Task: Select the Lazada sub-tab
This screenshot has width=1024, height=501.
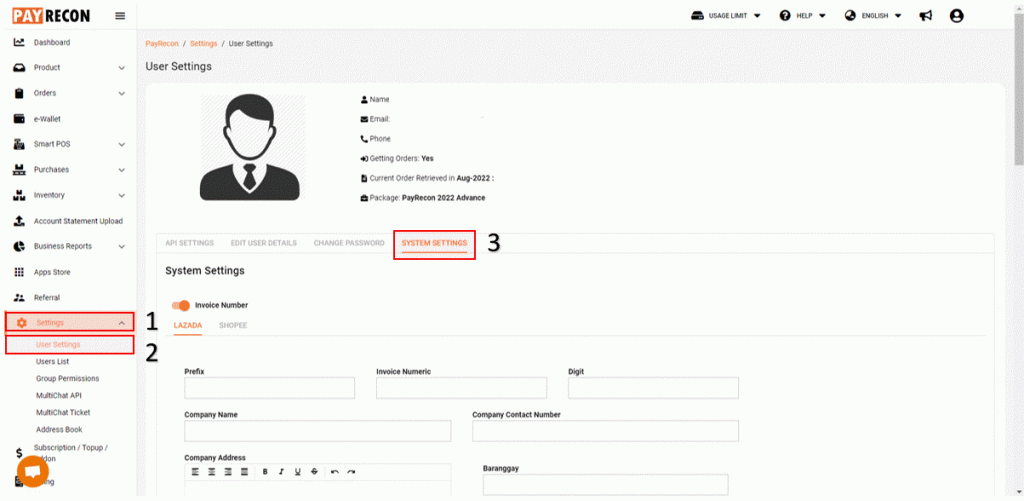Action: click(188, 325)
